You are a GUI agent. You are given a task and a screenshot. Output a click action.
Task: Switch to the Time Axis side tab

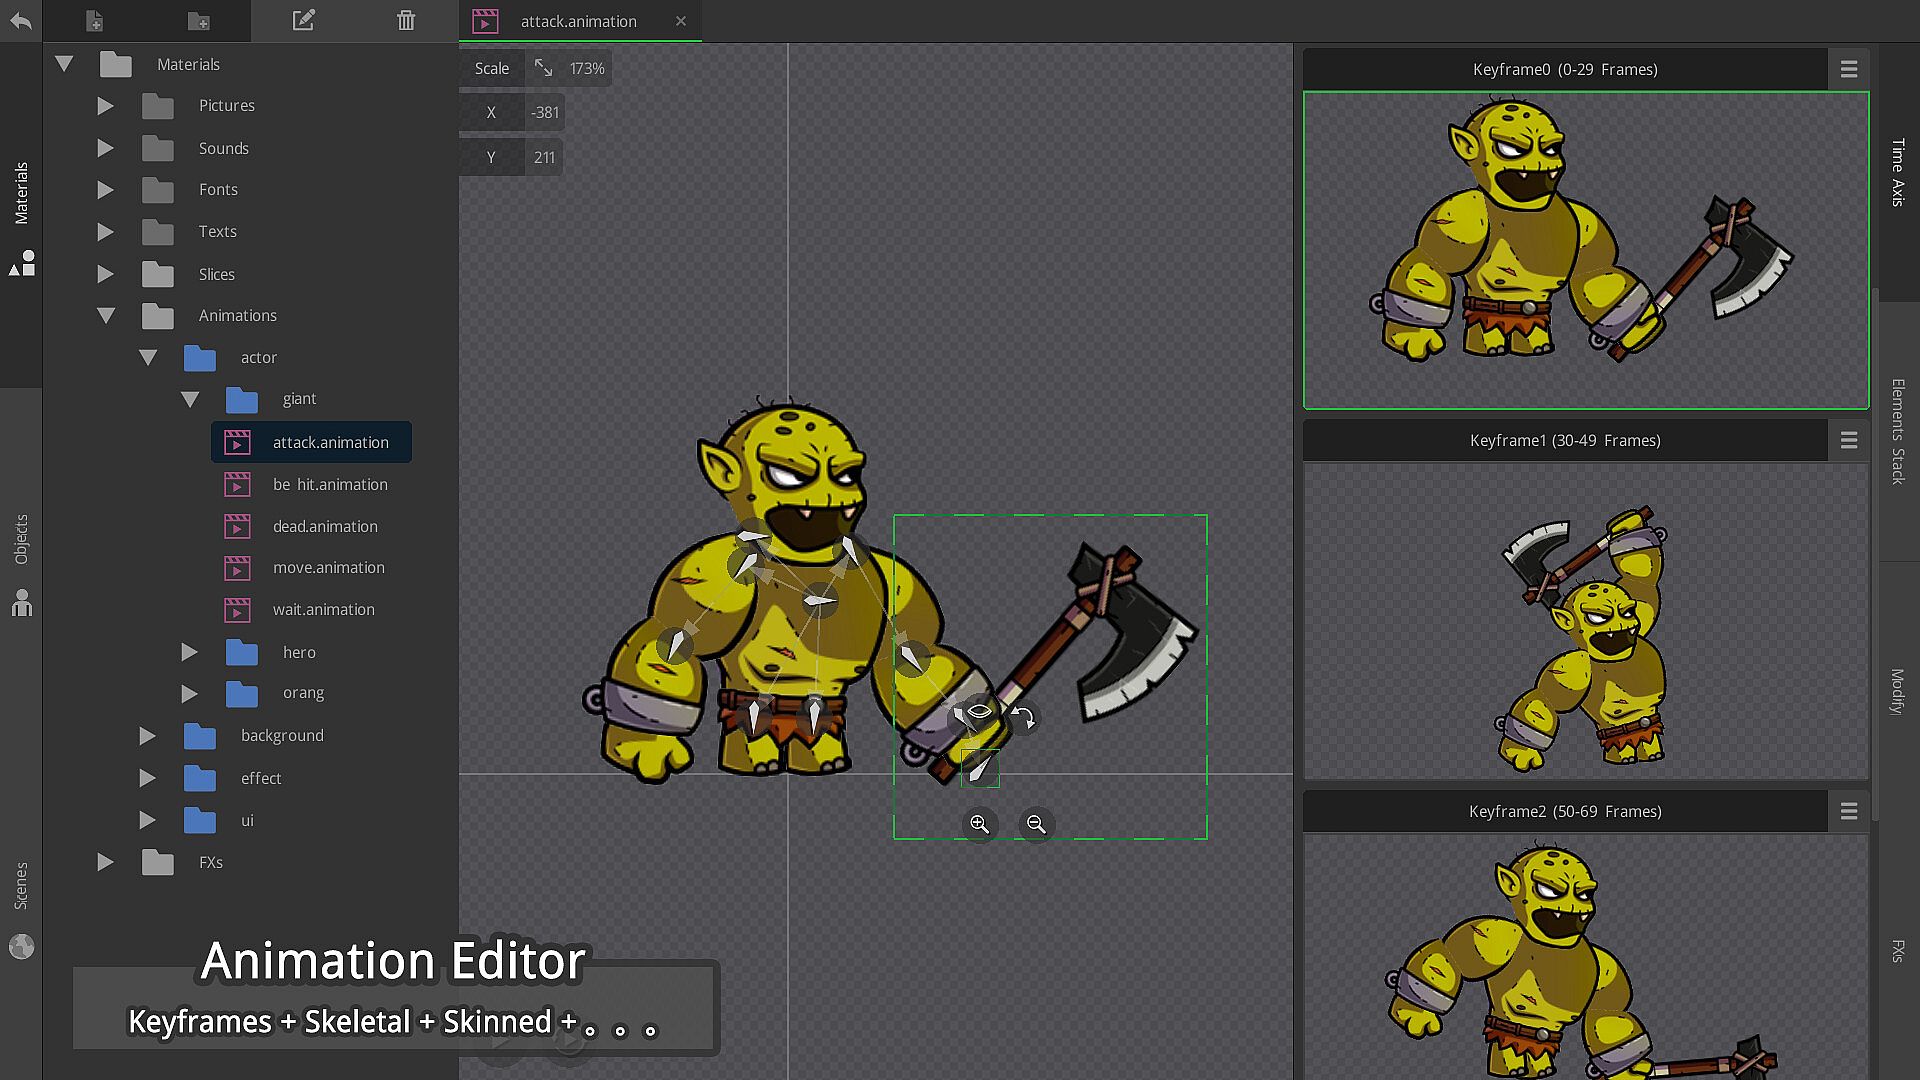coord(1897,172)
